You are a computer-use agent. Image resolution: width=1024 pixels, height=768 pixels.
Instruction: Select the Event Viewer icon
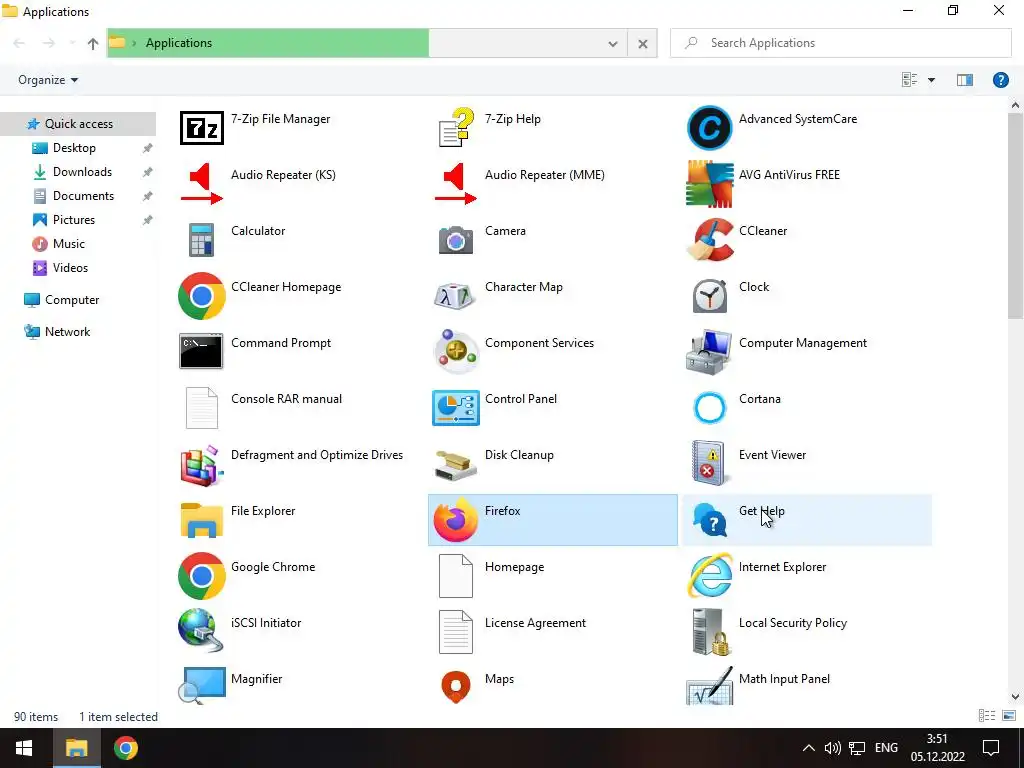pyautogui.click(x=710, y=464)
